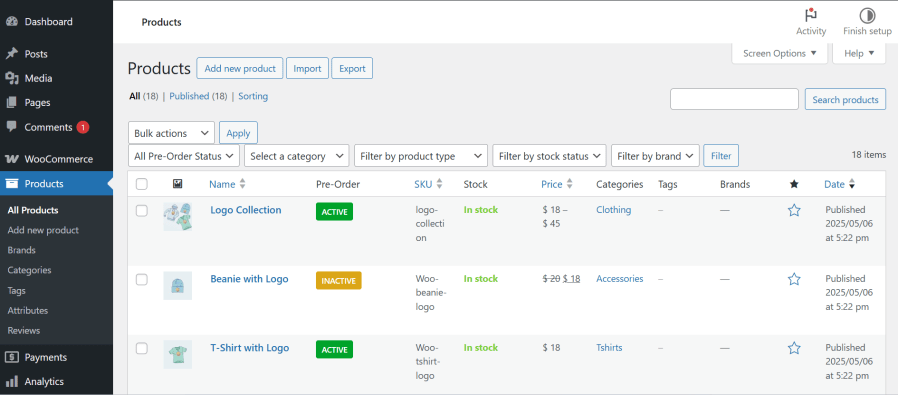The width and height of the screenshot is (898, 395).
Task: Click the Apply bulk actions button
Action: [x=238, y=133]
